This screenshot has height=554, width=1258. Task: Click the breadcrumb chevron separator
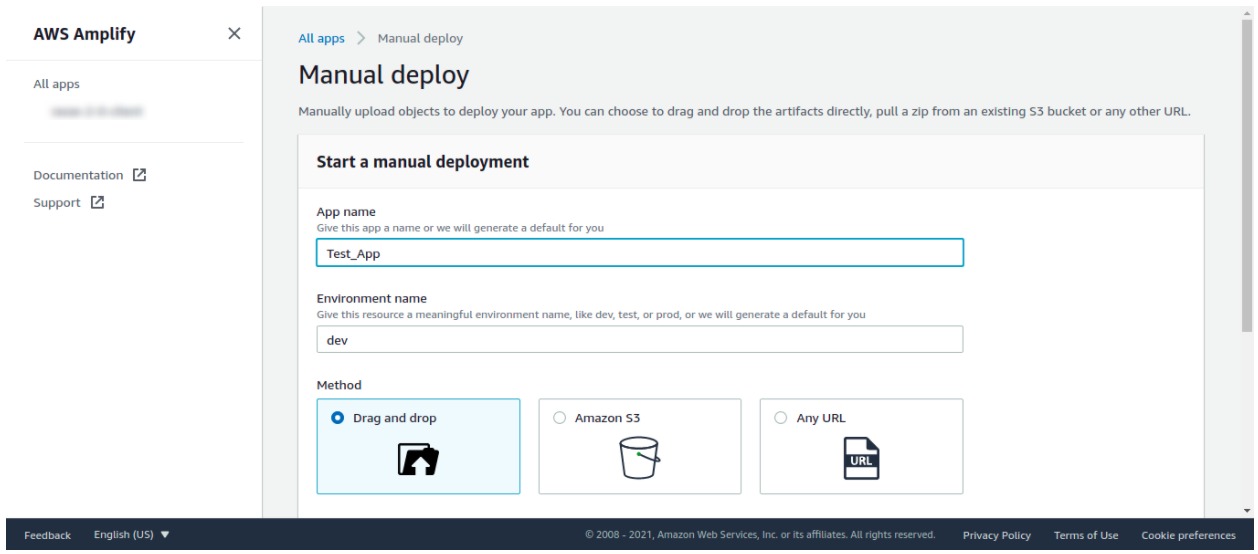pyautogui.click(x=361, y=38)
